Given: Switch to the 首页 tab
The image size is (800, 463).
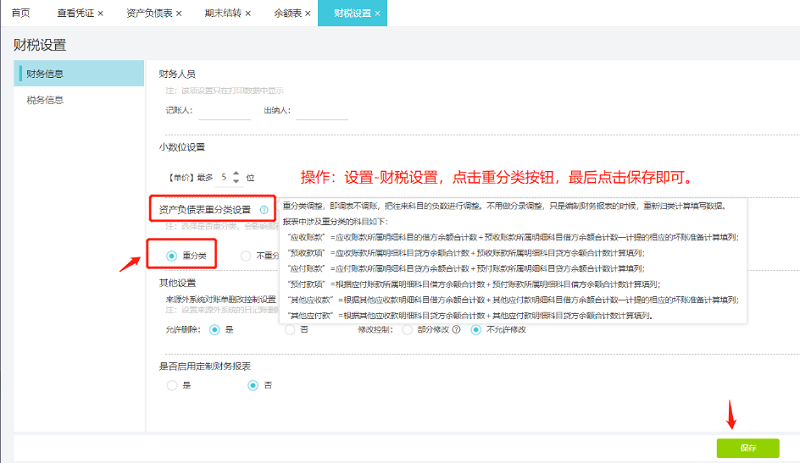Looking at the screenshot, I should tap(21, 14).
